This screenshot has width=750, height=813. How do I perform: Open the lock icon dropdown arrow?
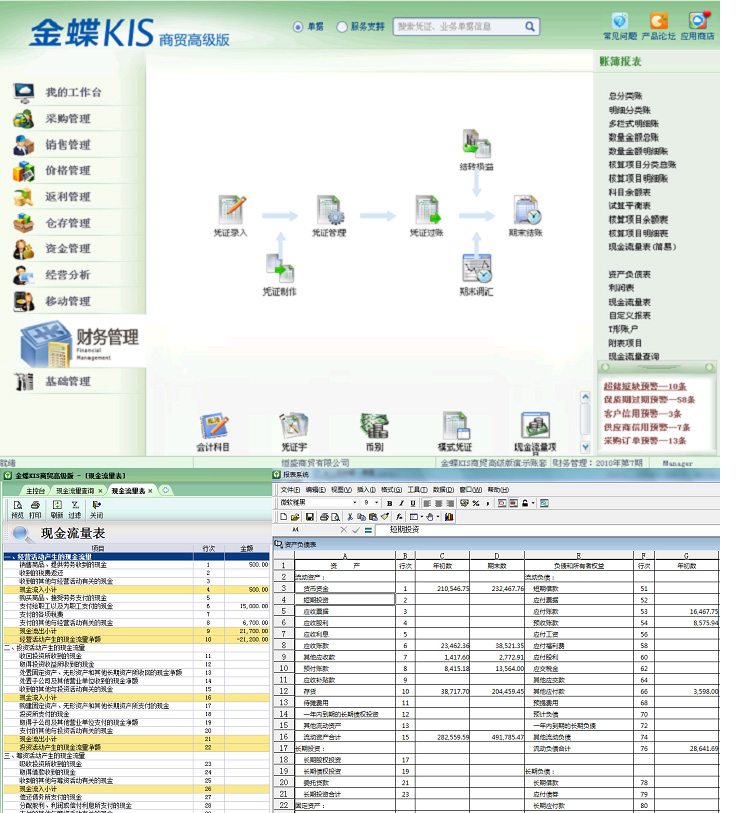533,503
